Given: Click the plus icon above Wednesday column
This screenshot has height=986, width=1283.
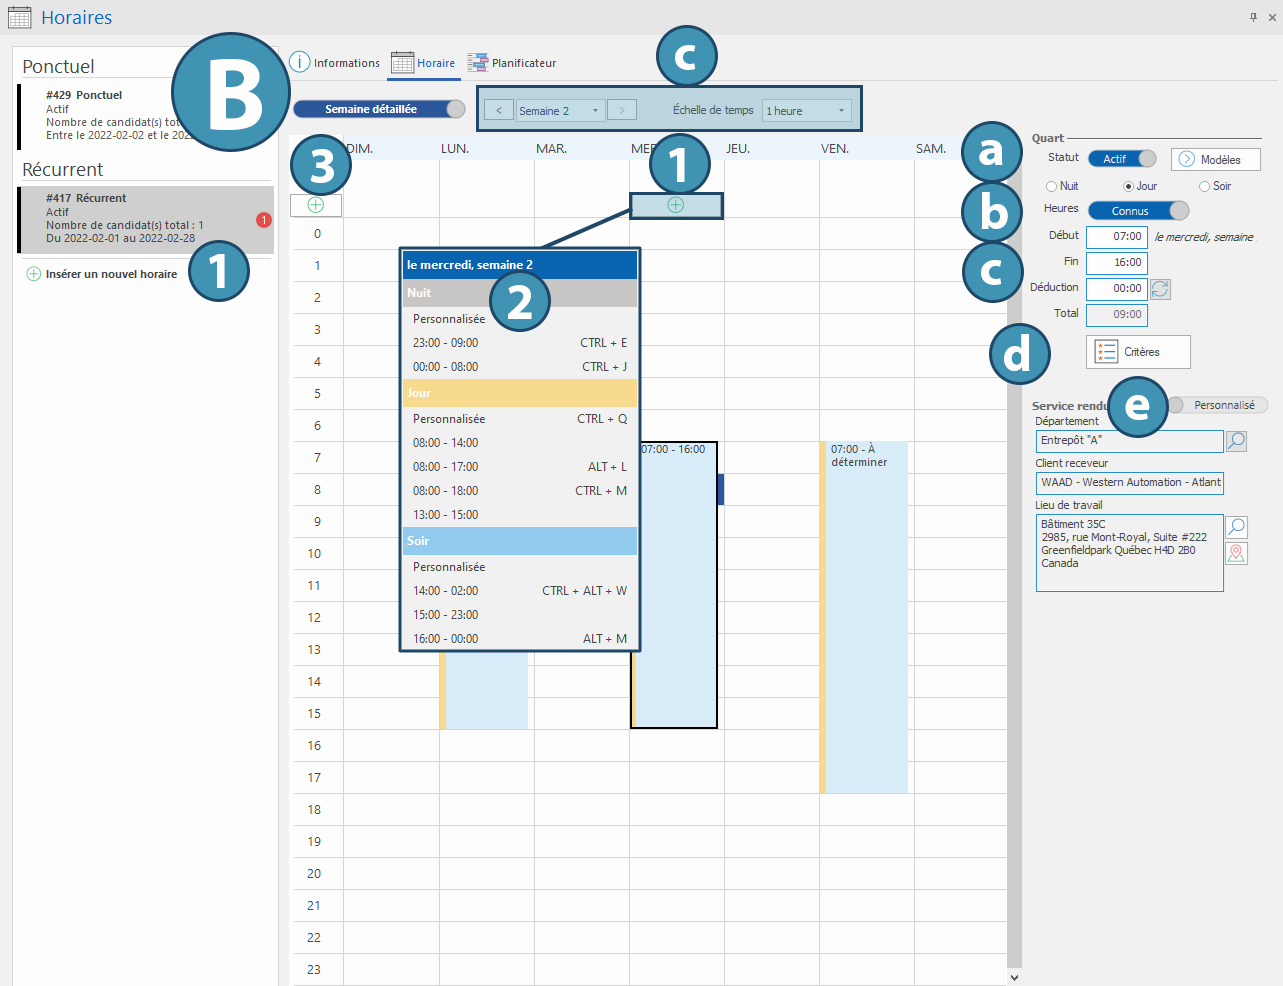Looking at the screenshot, I should point(676,205).
